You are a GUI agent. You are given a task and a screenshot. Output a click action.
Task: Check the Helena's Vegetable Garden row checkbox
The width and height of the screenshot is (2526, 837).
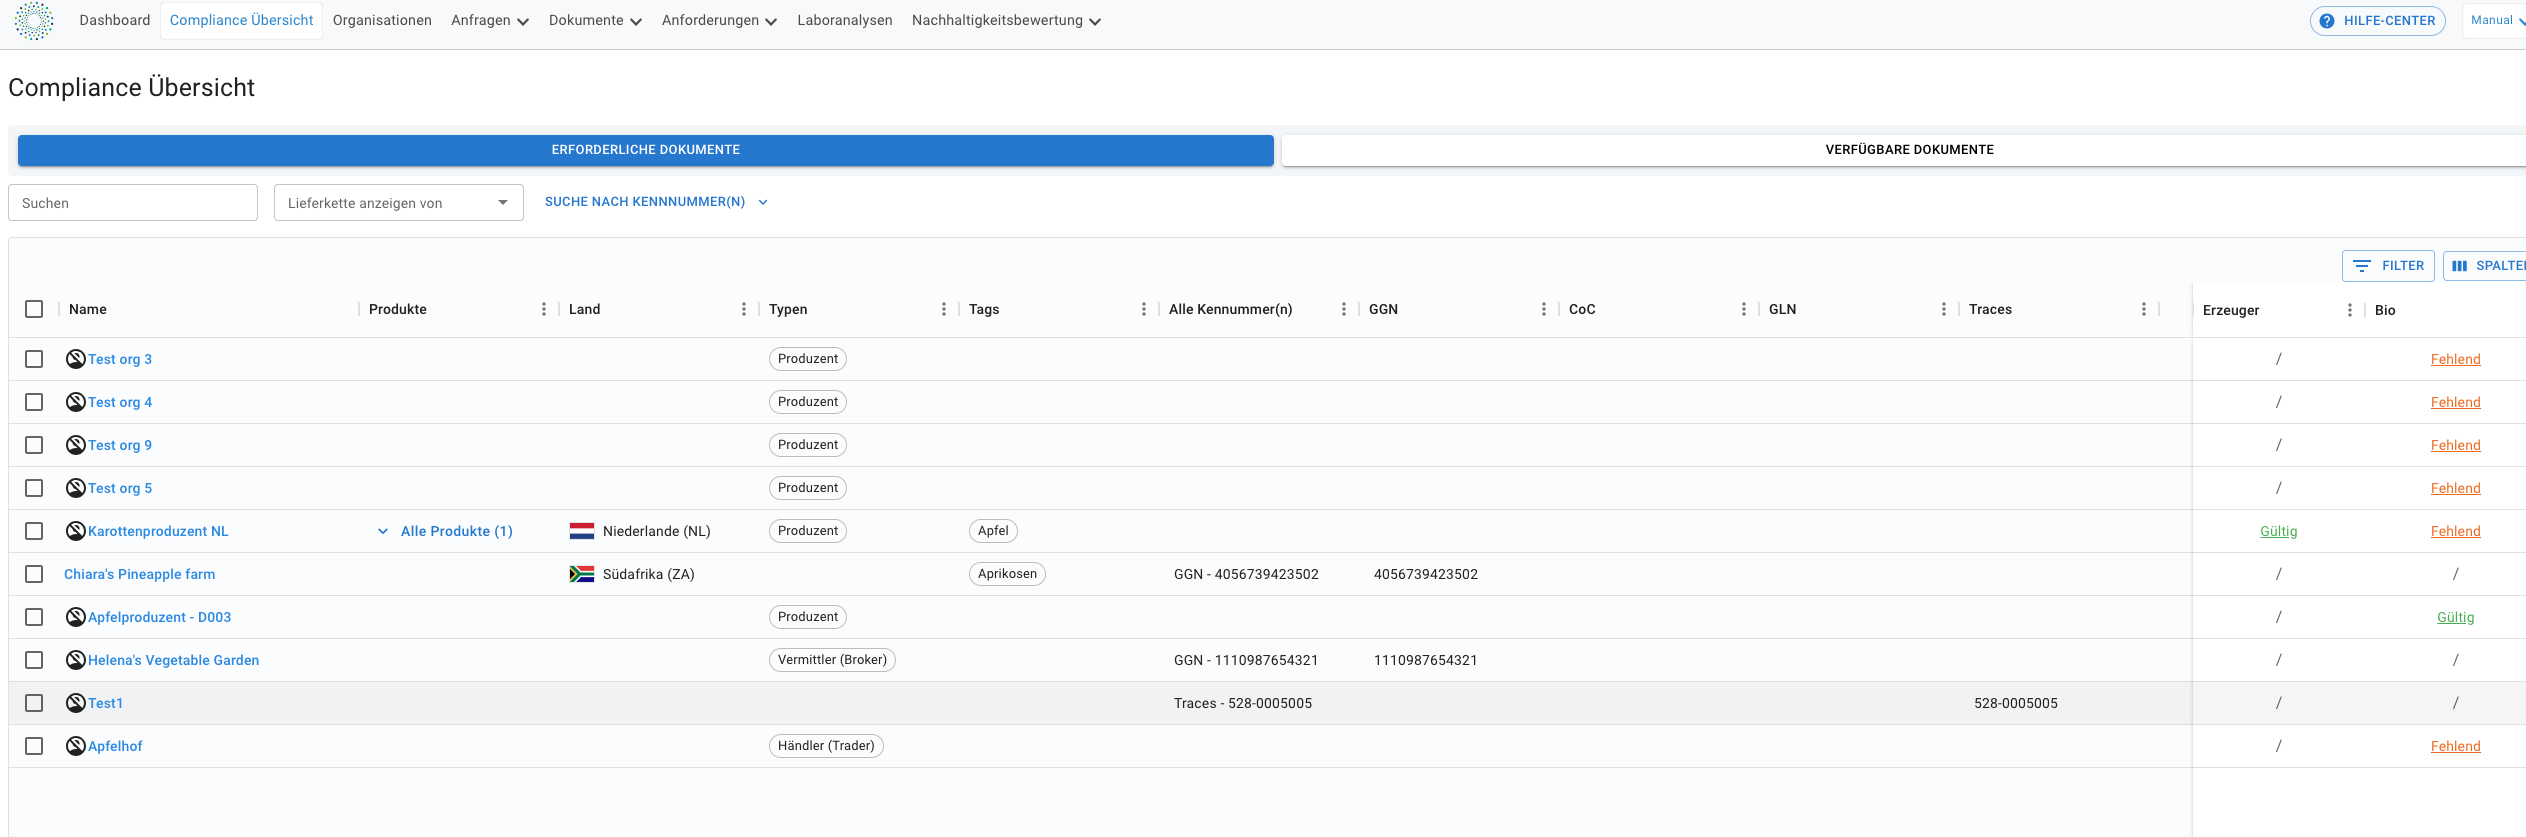click(x=34, y=660)
